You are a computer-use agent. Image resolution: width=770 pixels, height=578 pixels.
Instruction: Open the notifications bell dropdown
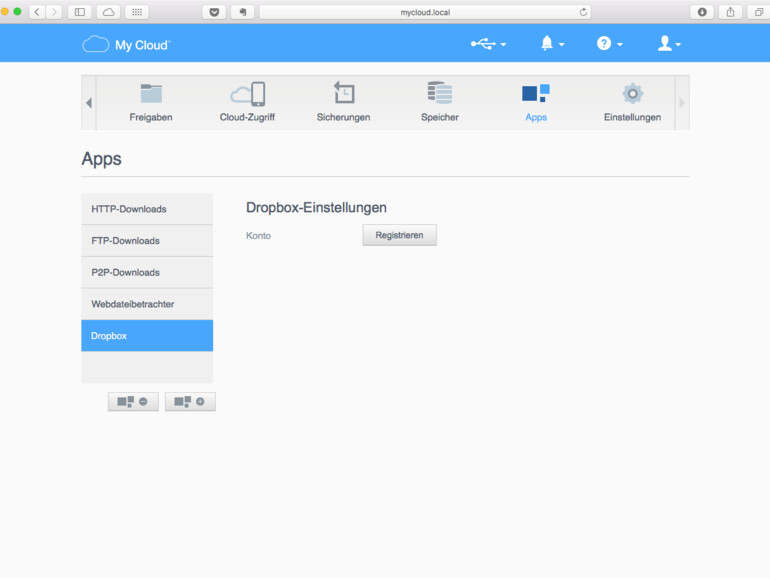552,44
